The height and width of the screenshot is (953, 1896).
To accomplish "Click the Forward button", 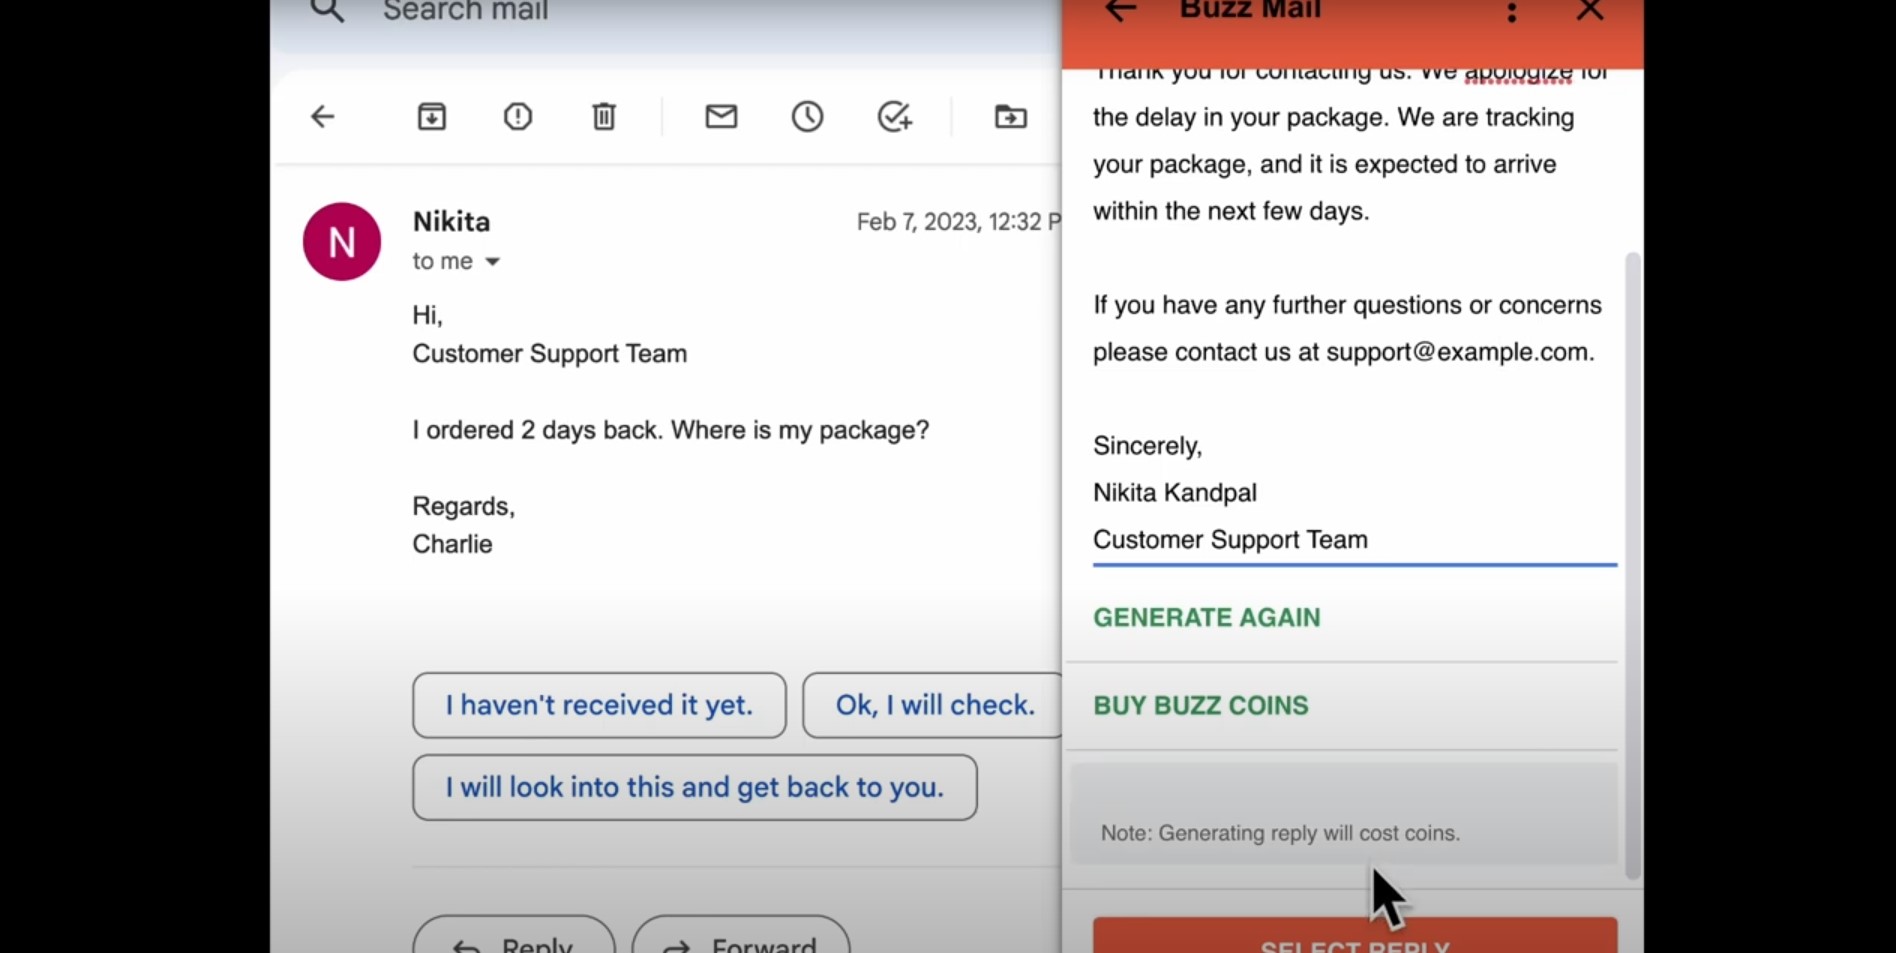I will pos(741,936).
